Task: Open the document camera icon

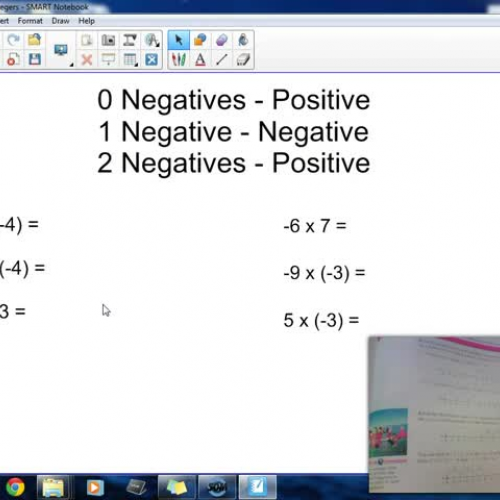Action: pos(130,40)
